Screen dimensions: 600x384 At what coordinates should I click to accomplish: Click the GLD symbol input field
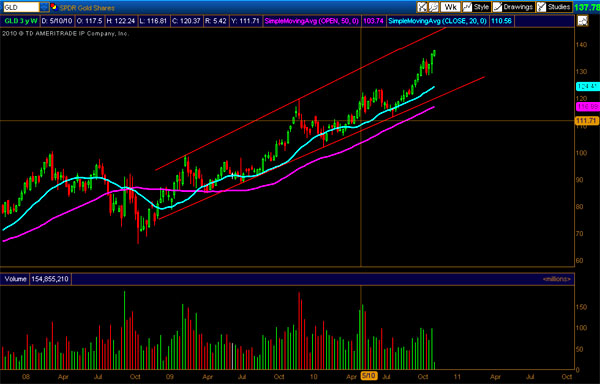(x=21, y=7)
